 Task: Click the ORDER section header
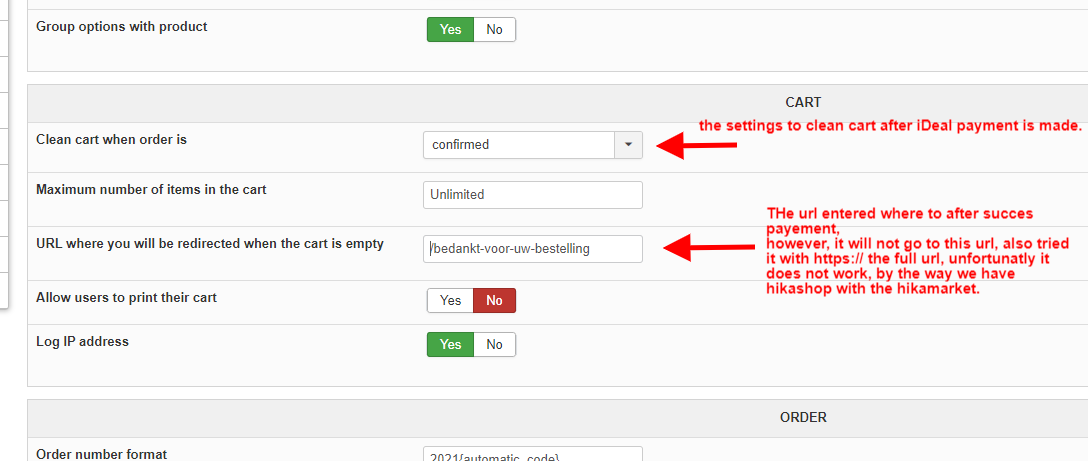[x=803, y=417]
